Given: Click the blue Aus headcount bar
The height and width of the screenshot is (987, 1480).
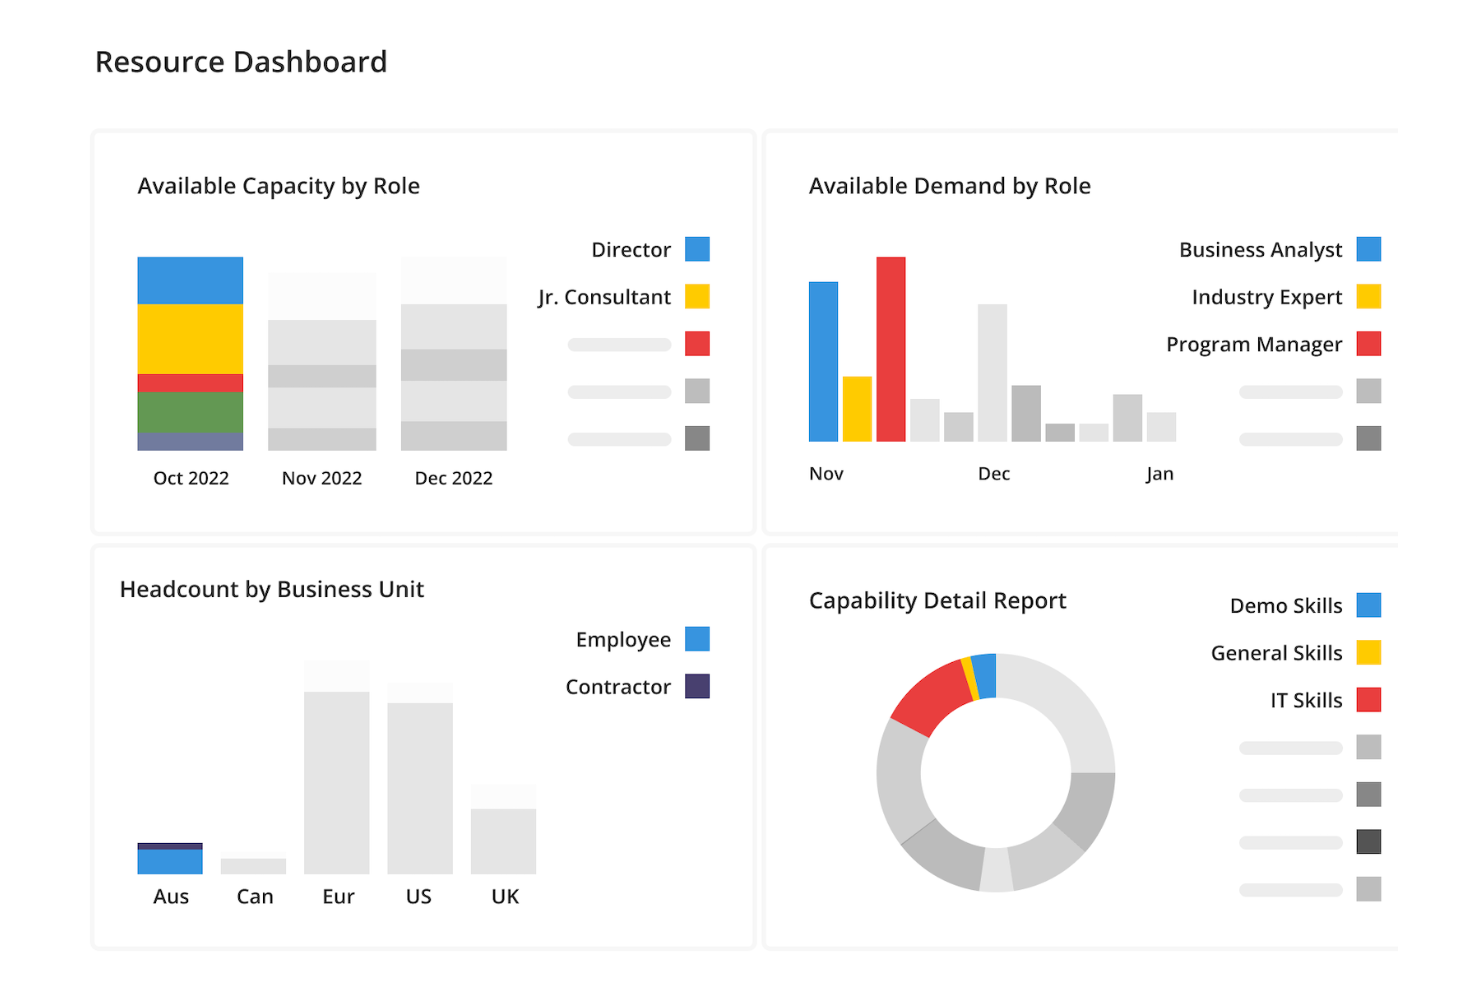Looking at the screenshot, I should (170, 862).
